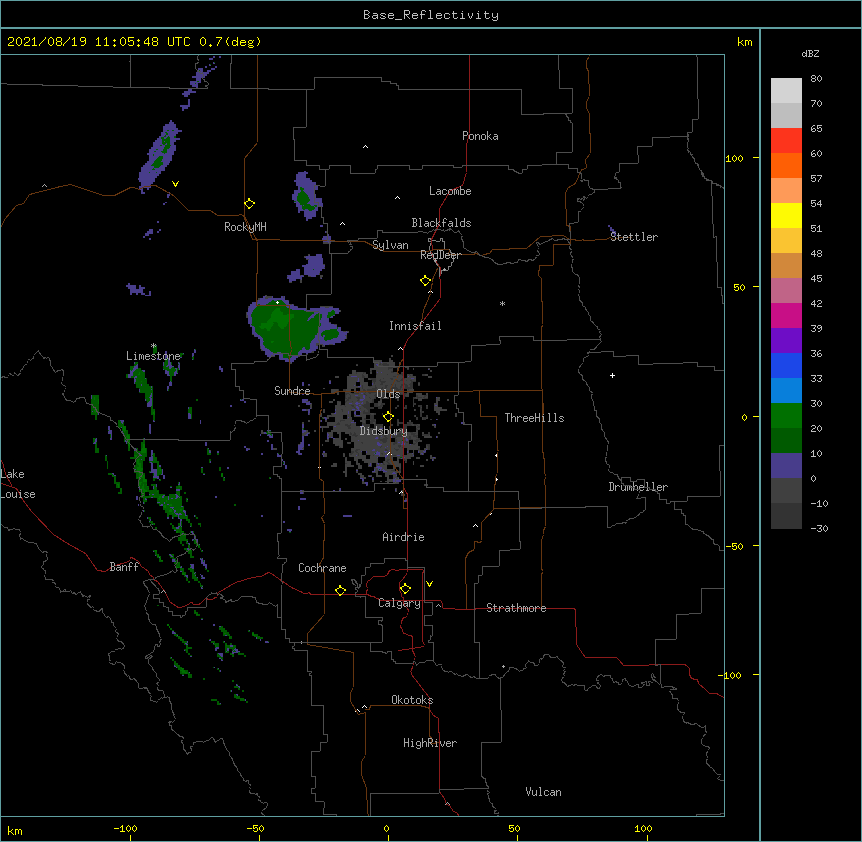Click the RockyMH label
This screenshot has height=842, width=862.
point(245,227)
